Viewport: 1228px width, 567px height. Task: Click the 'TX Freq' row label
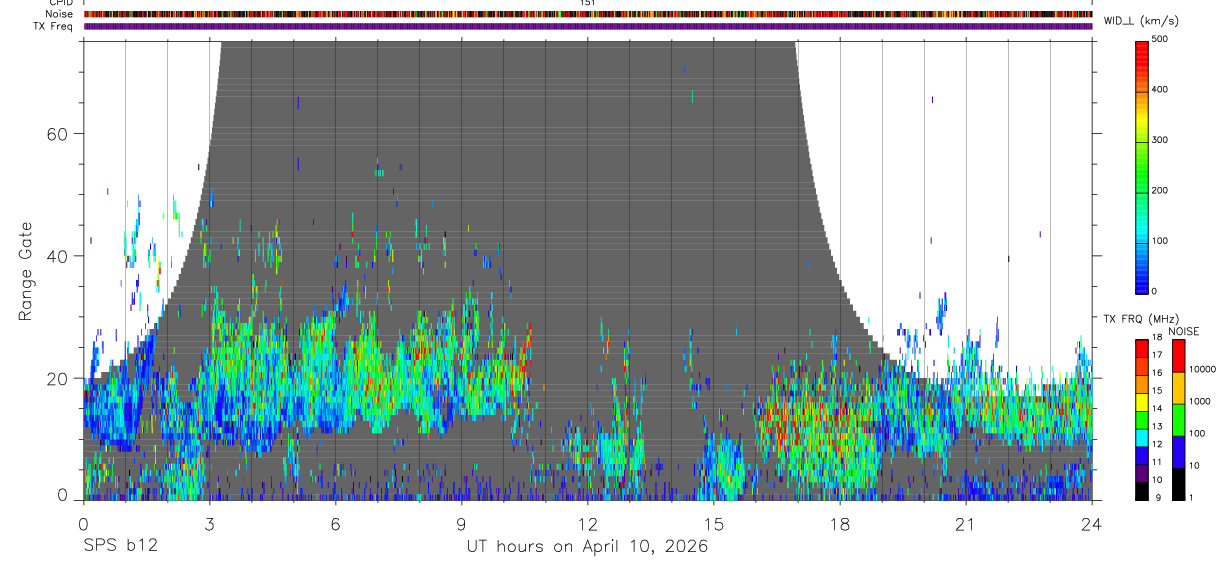pos(55,26)
